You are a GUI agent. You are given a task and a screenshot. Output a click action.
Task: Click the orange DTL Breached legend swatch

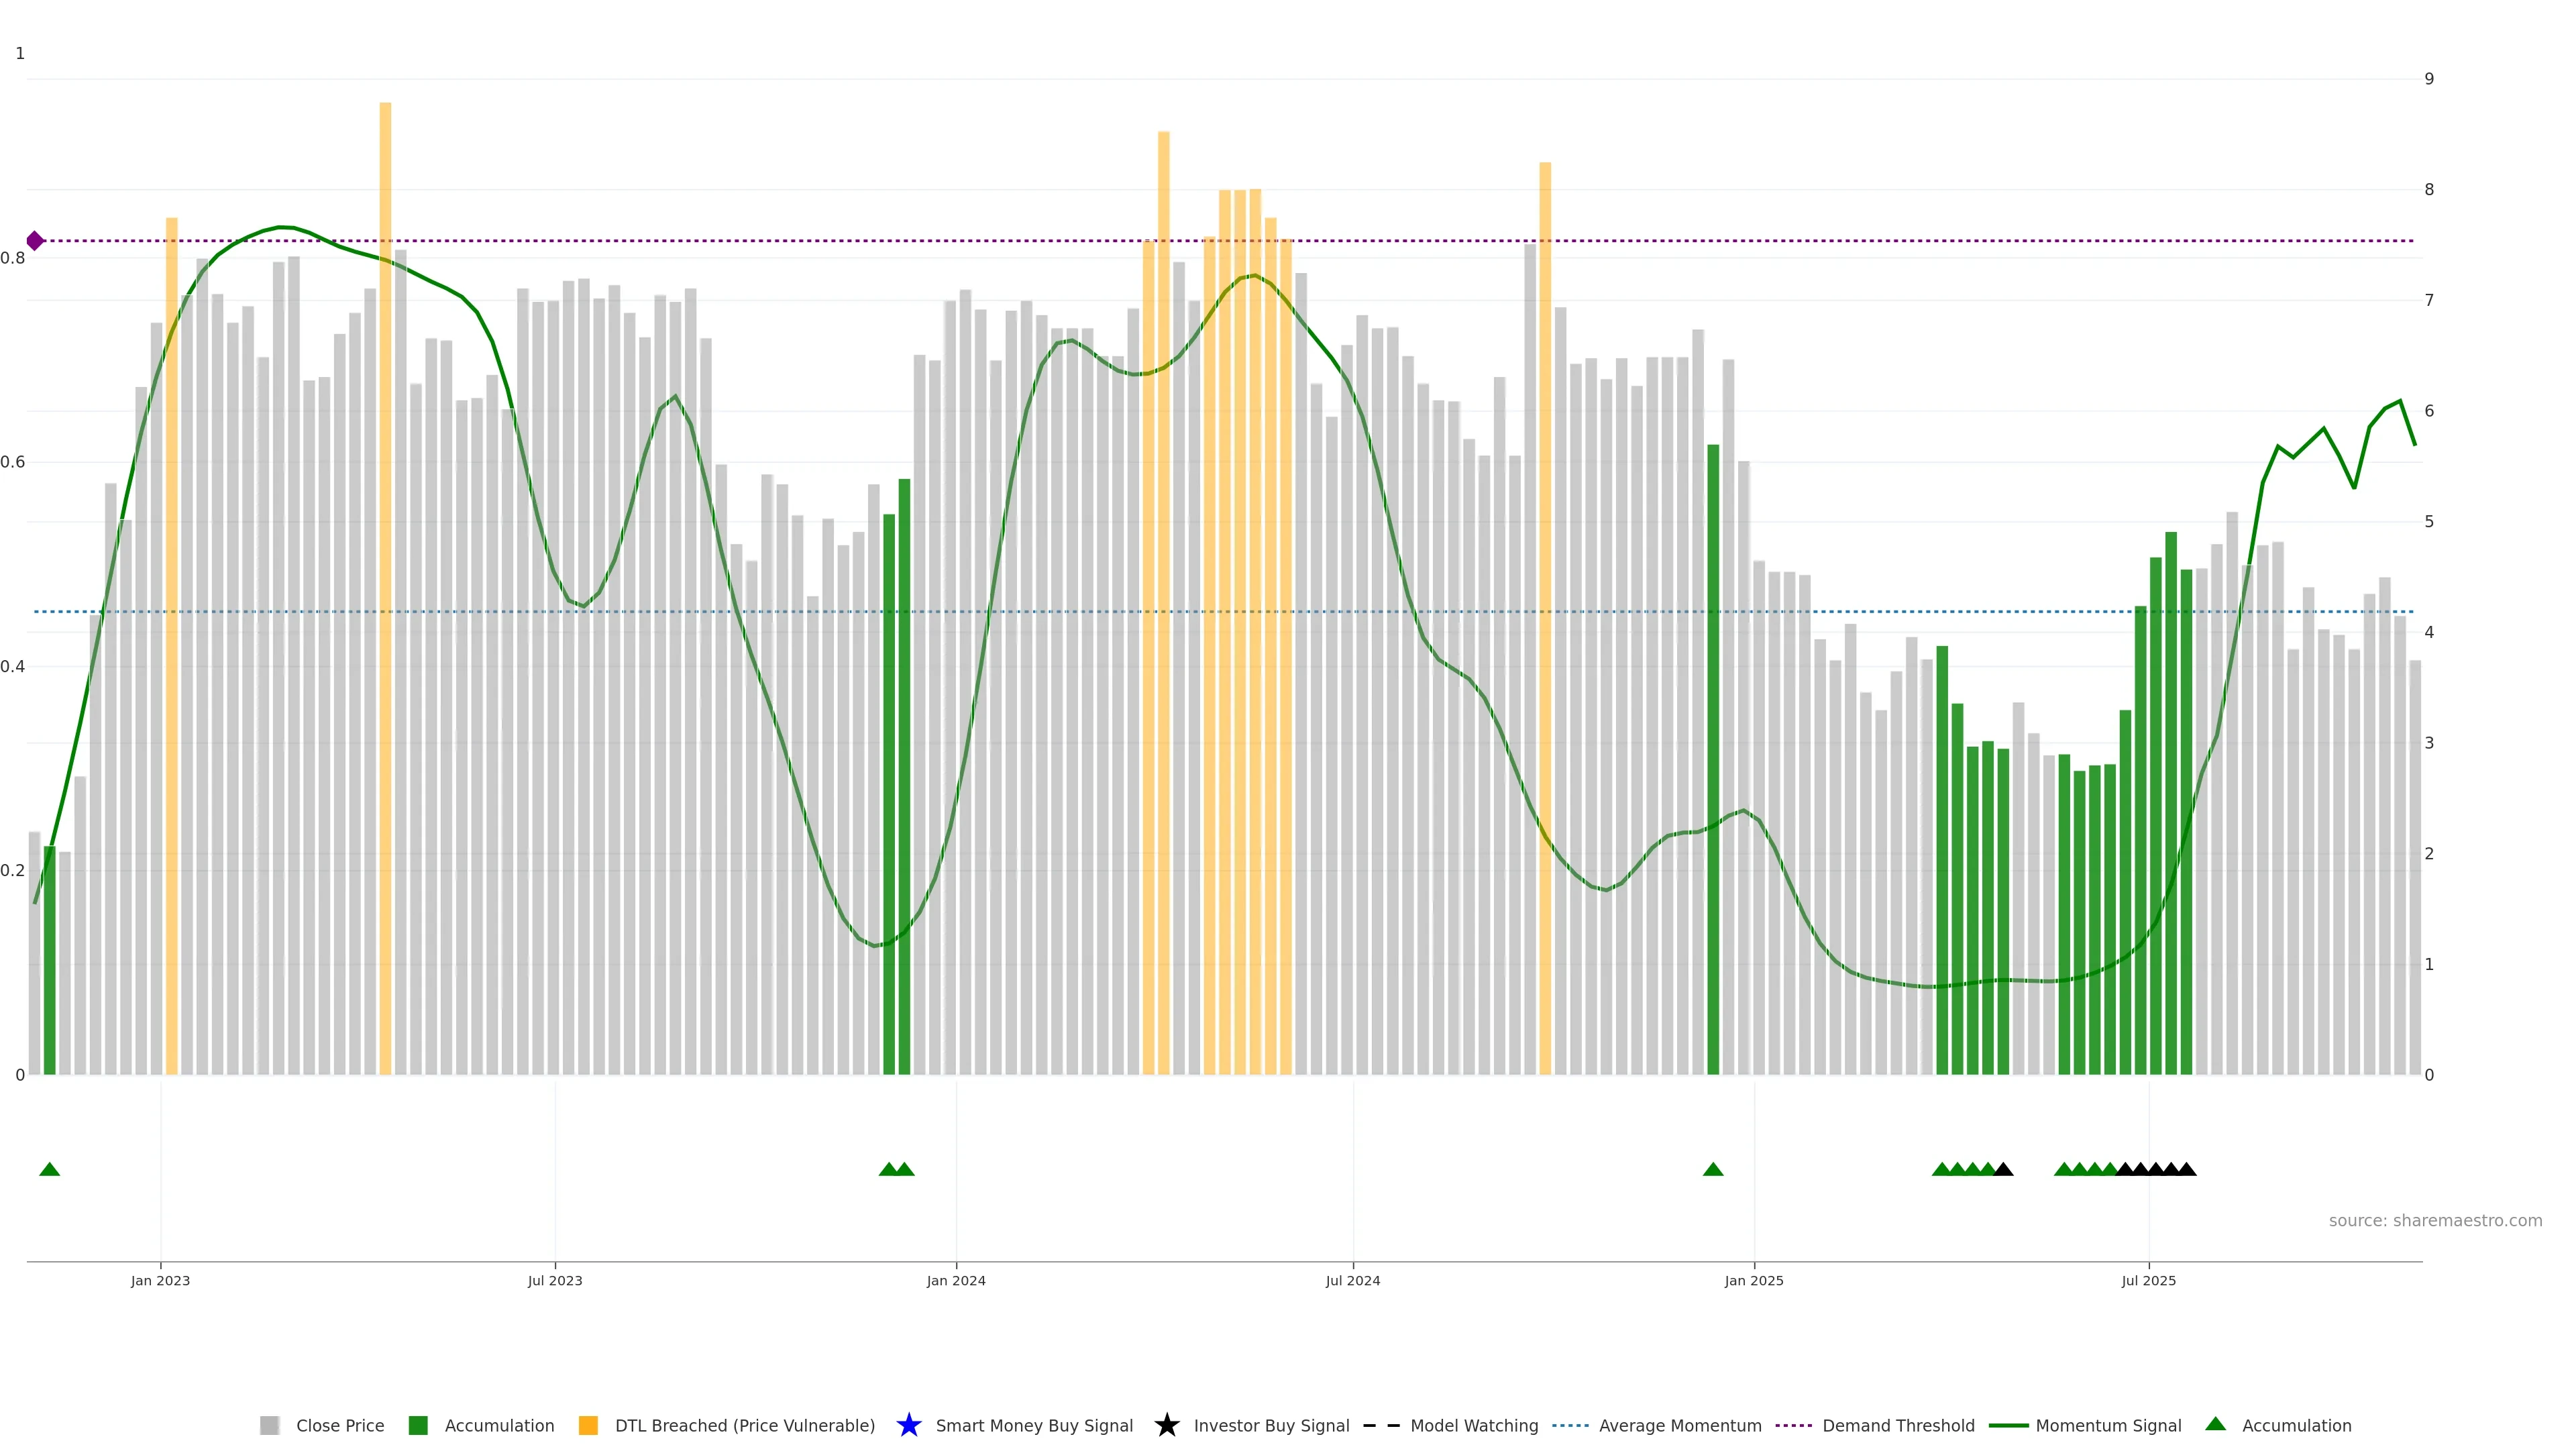(588, 1425)
